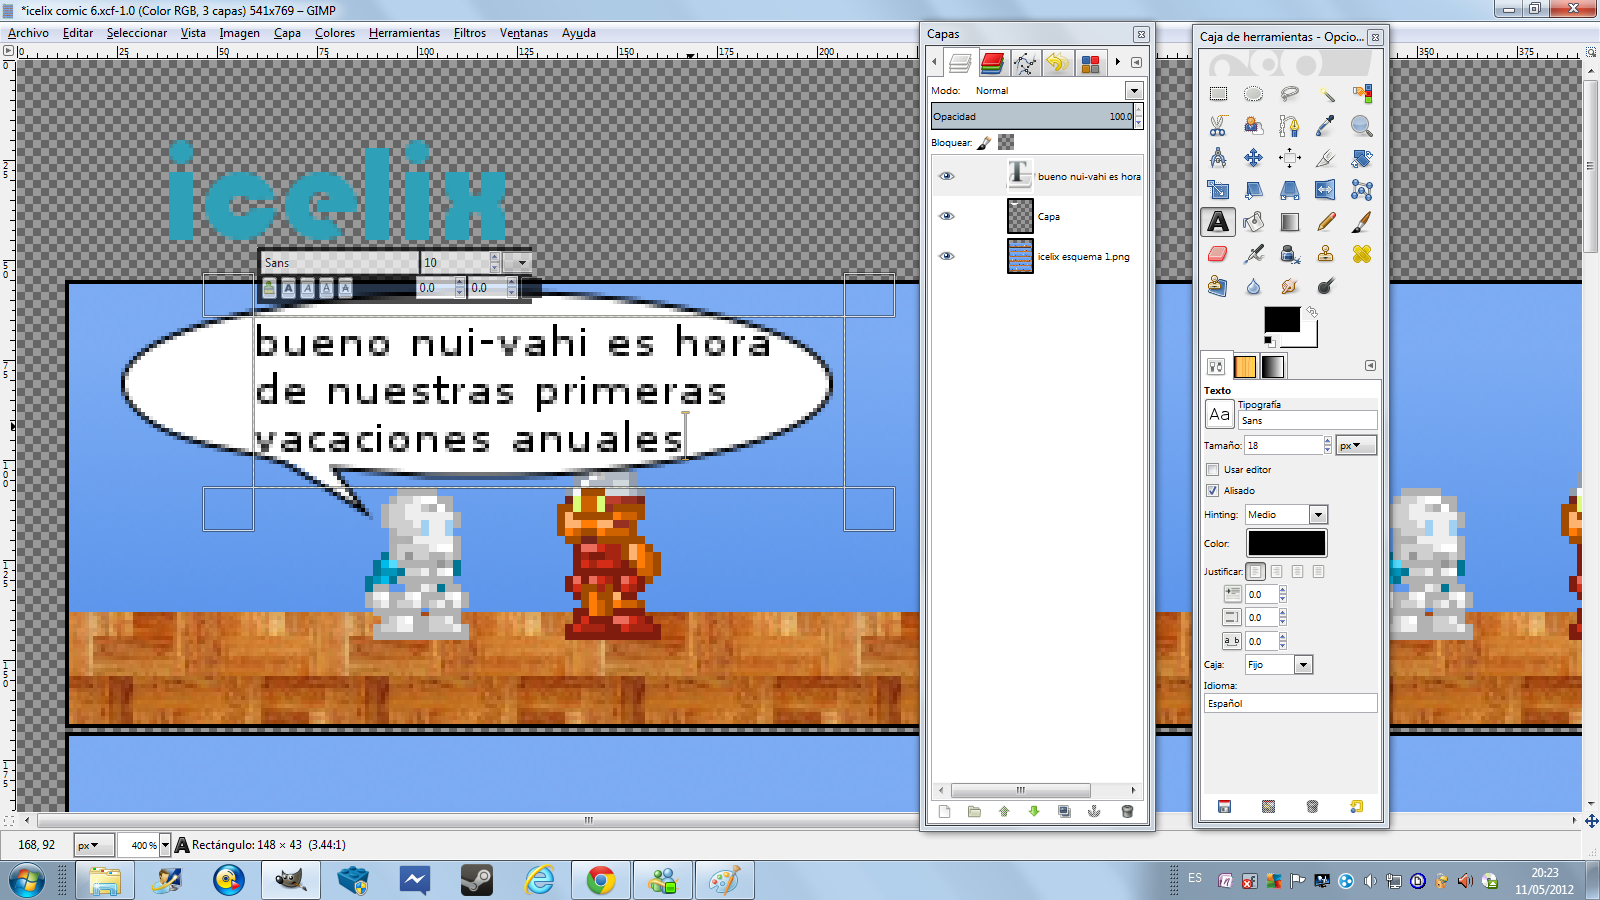
Task: Open GIMP from the Windows taskbar
Action: 290,881
